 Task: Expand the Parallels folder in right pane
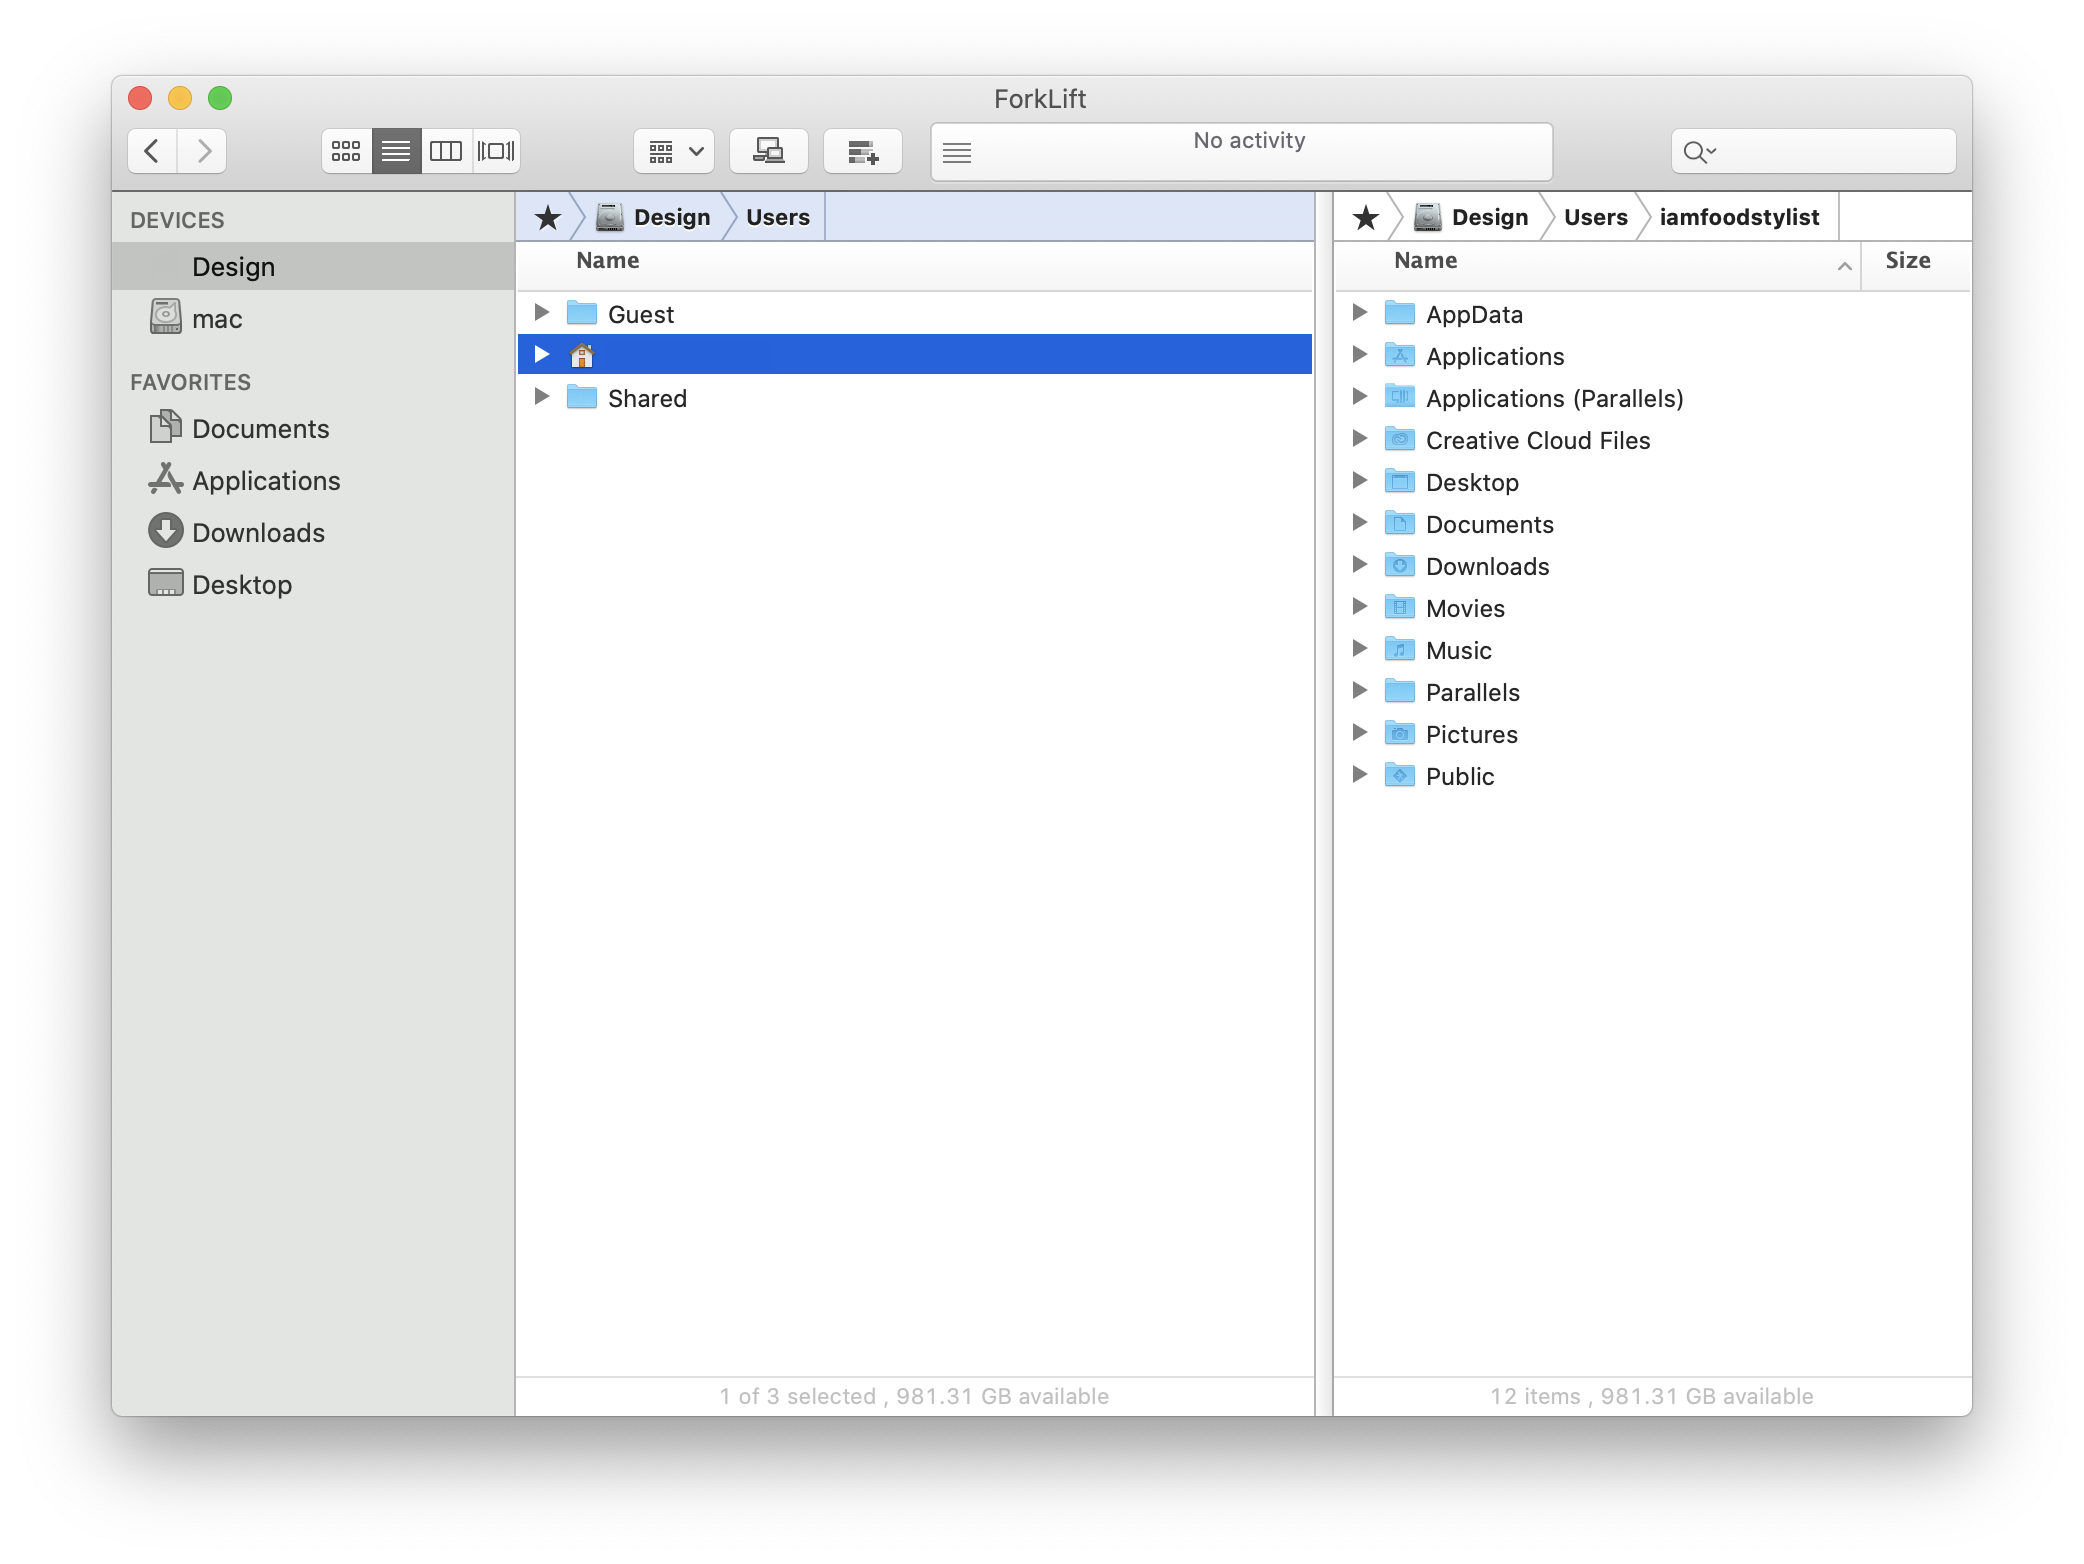tap(1359, 691)
